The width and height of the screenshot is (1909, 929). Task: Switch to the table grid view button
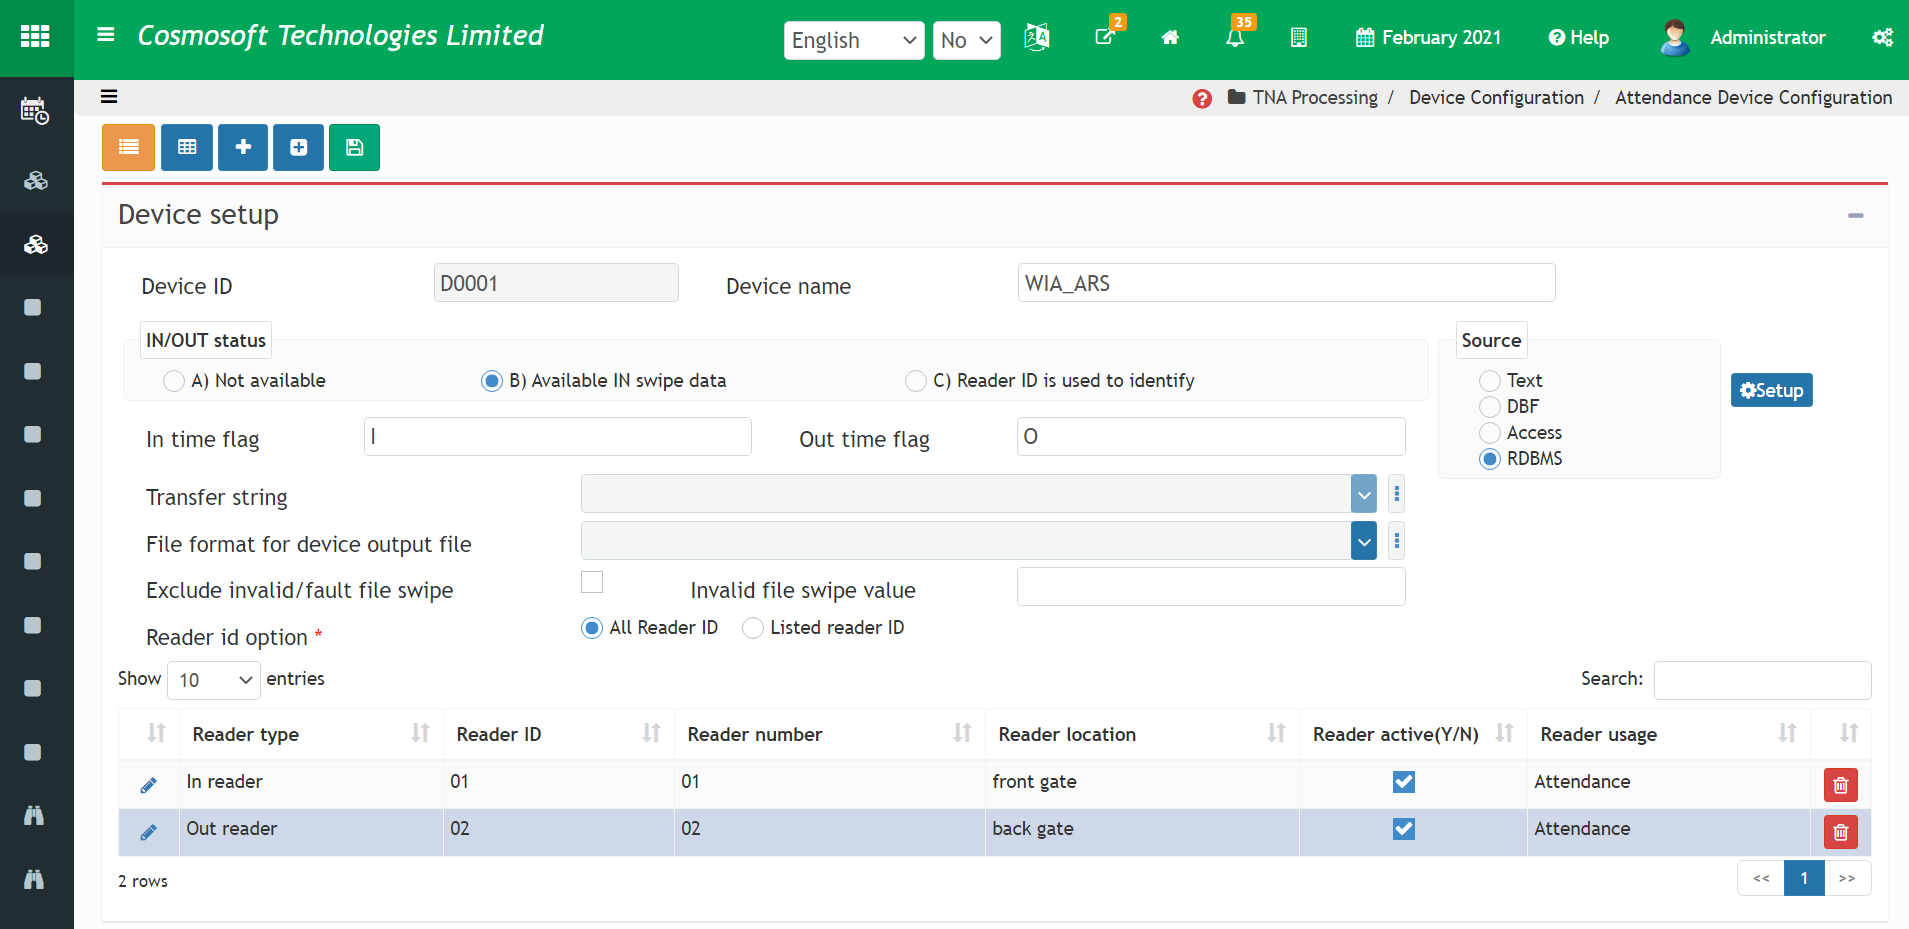(187, 147)
